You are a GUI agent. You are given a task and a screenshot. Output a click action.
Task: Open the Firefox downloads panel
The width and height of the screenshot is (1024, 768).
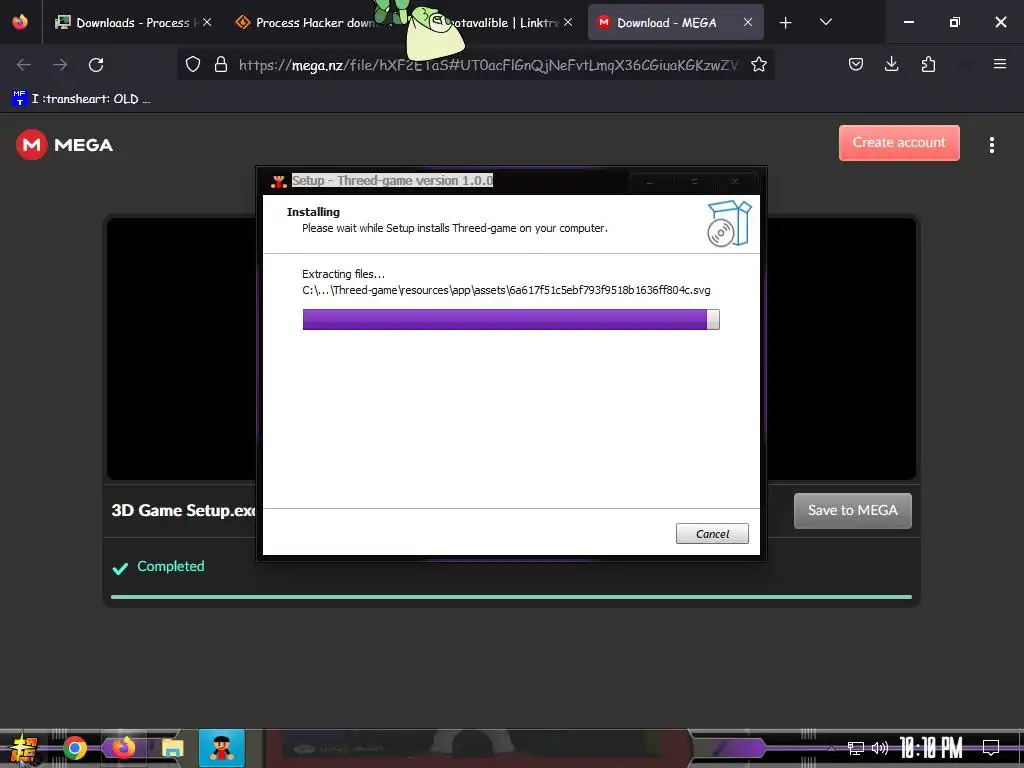tap(891, 64)
